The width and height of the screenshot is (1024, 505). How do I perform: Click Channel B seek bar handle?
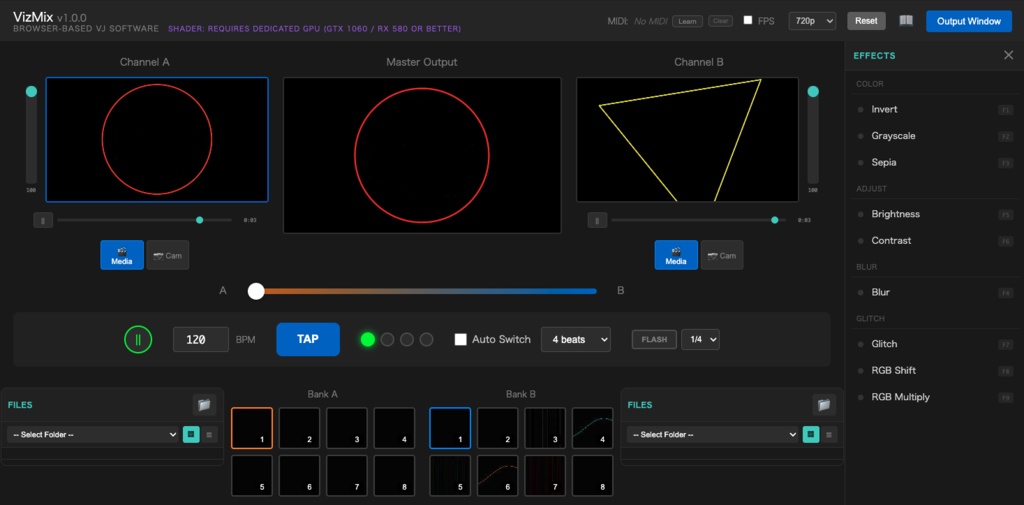click(x=775, y=220)
